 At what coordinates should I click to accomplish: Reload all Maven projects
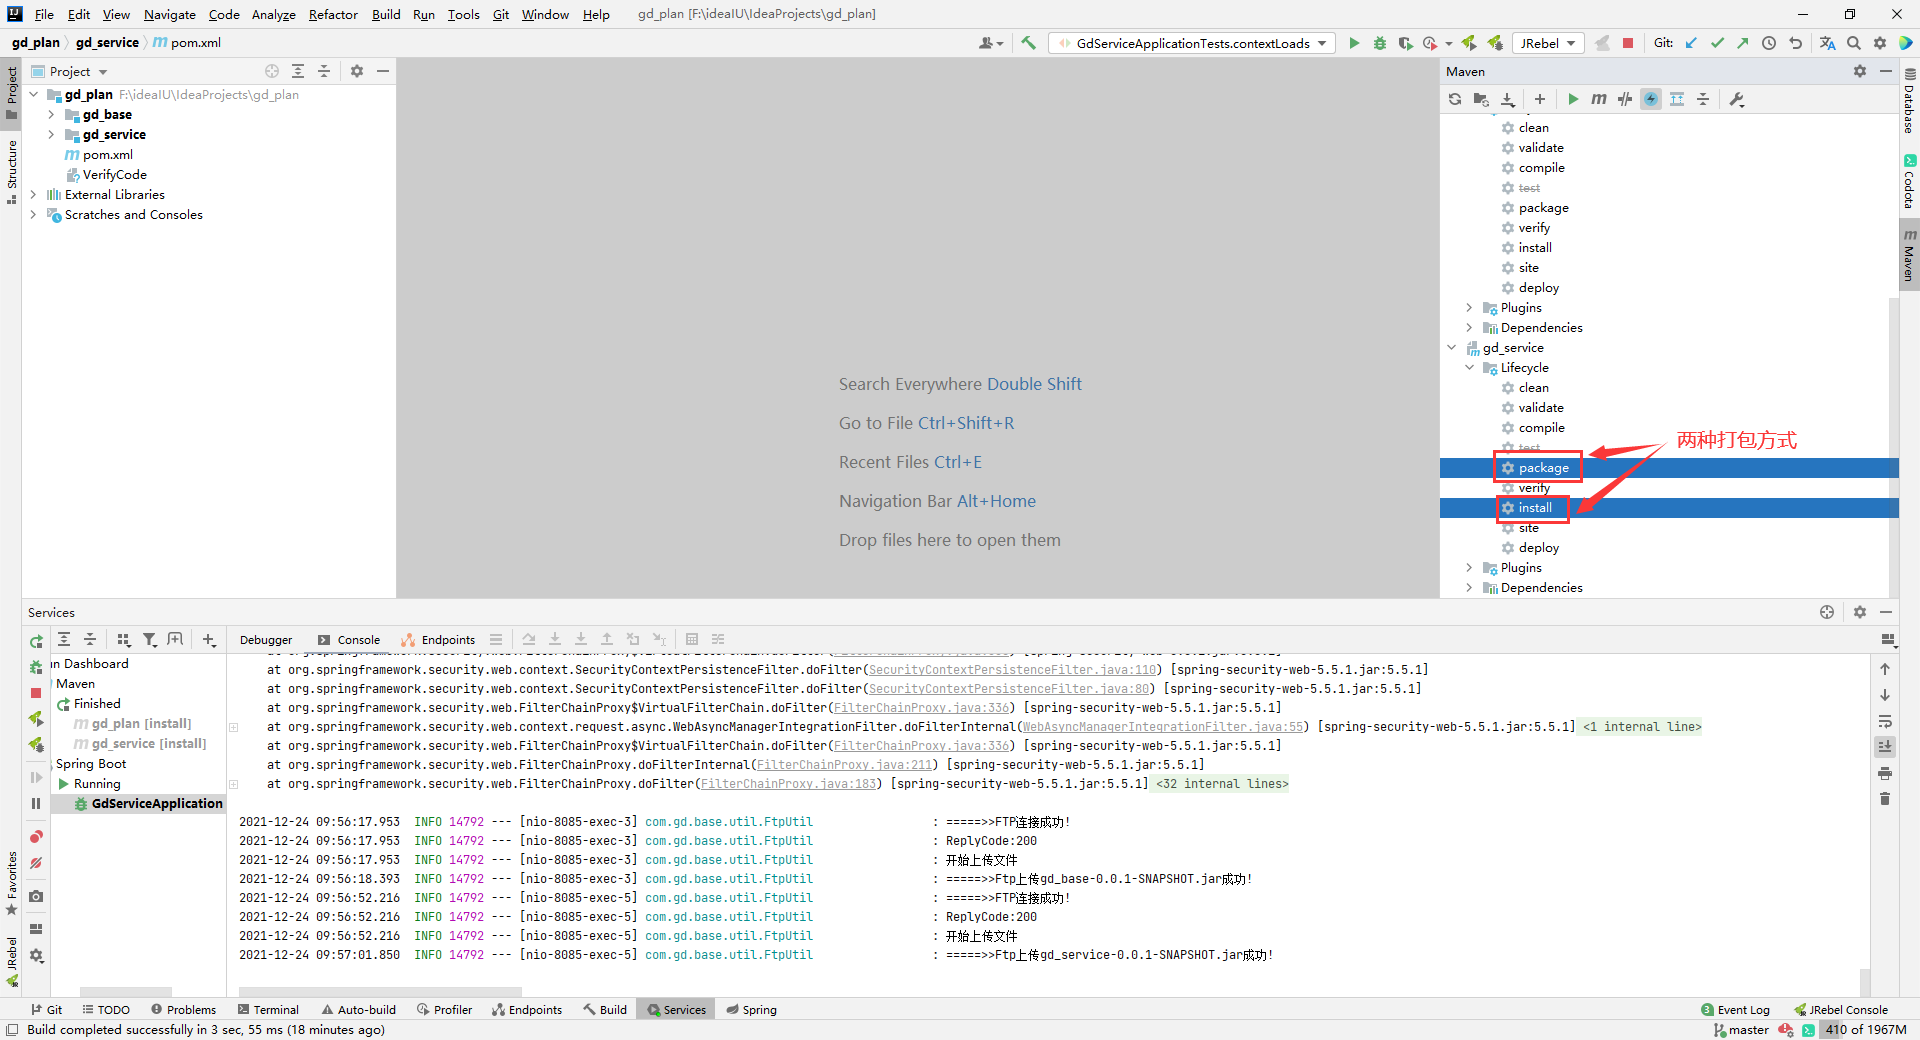tap(1455, 99)
